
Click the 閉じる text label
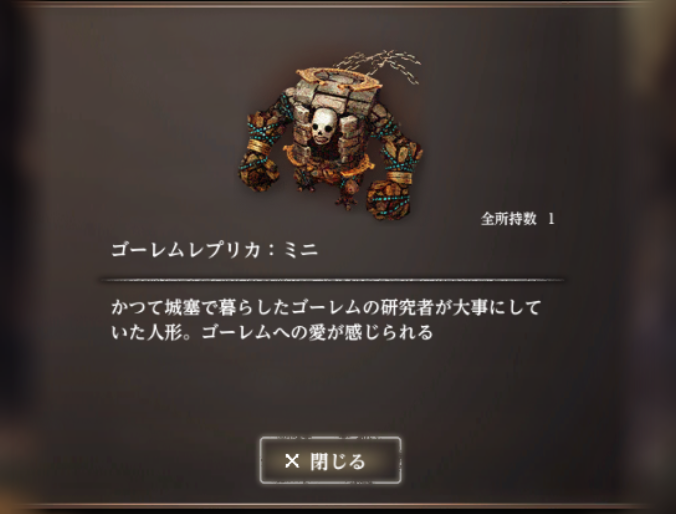pyautogui.click(x=338, y=461)
